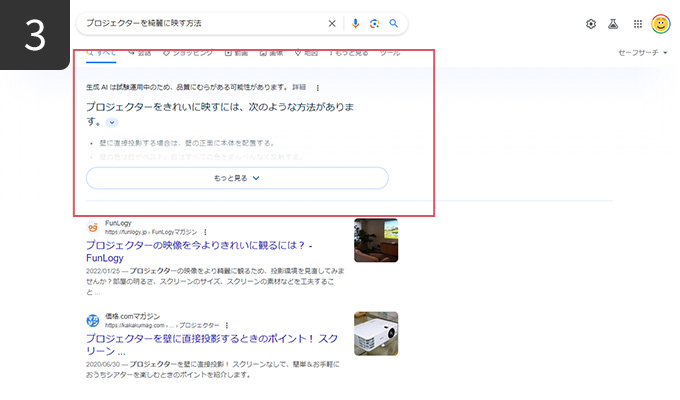Screen dimensions: 680x400
Task: Click chevron after the AI overview heading
Action: click(112, 122)
